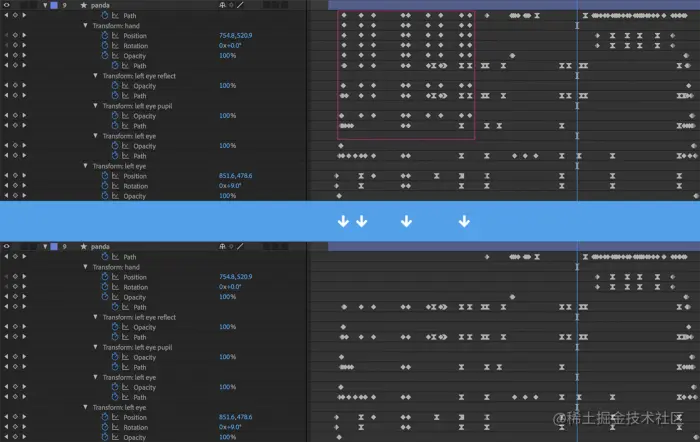Image resolution: width=700 pixels, height=442 pixels.
Task: Click left eye reflect Opacity stopwatch, lower timeline
Action: pos(115,327)
